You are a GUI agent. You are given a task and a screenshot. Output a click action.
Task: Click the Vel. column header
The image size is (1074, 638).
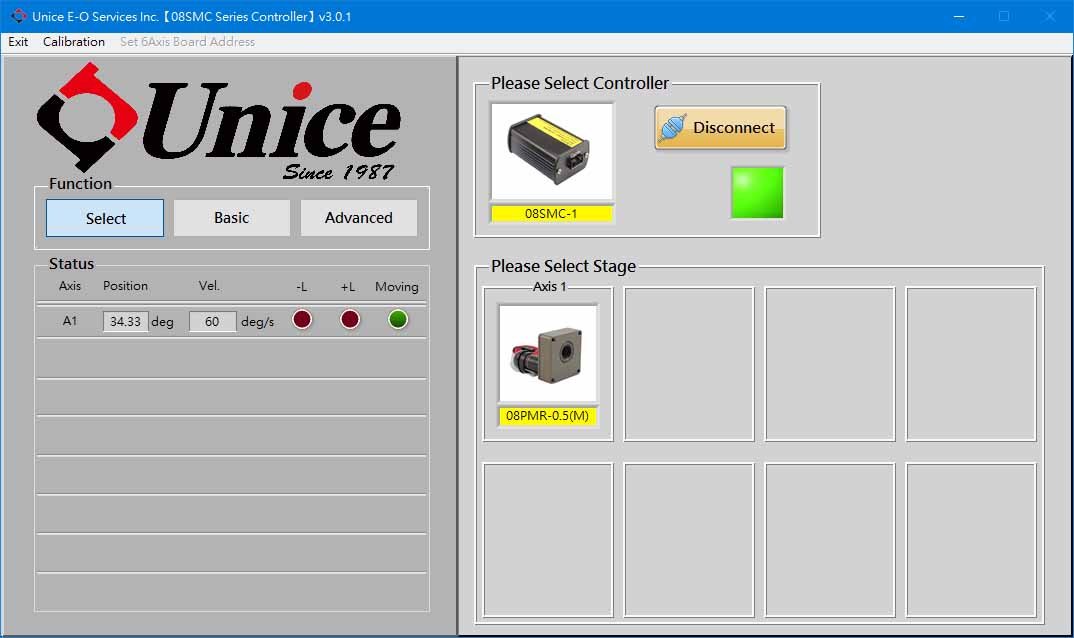click(x=210, y=286)
